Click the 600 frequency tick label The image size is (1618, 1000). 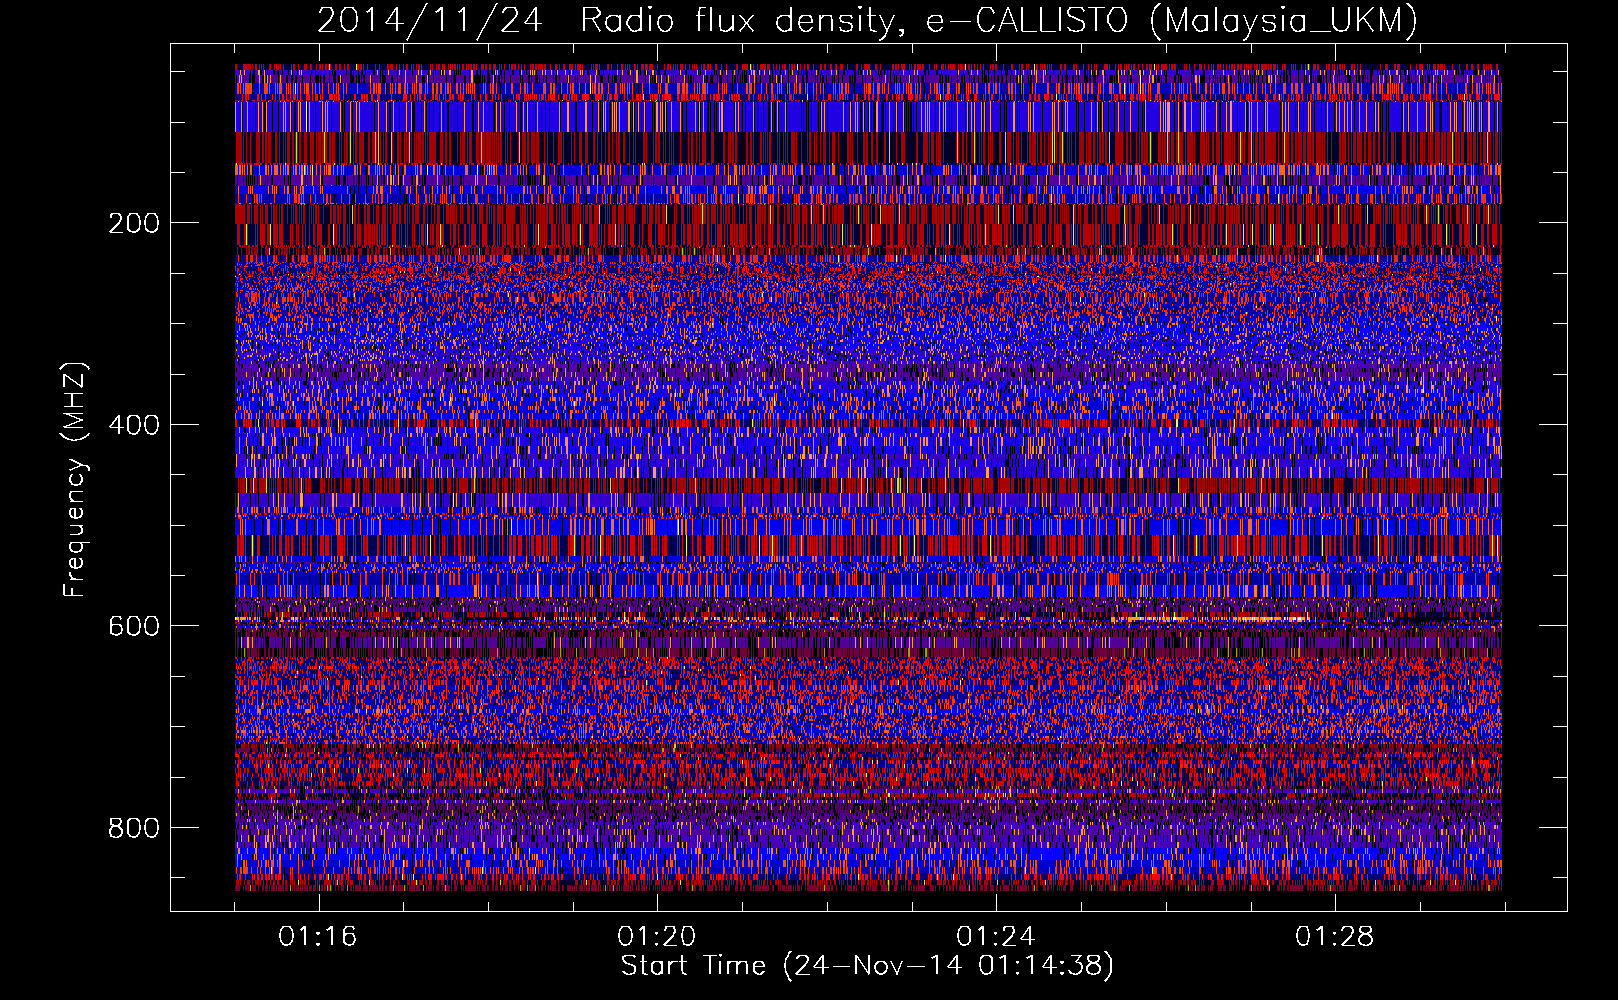[134, 626]
